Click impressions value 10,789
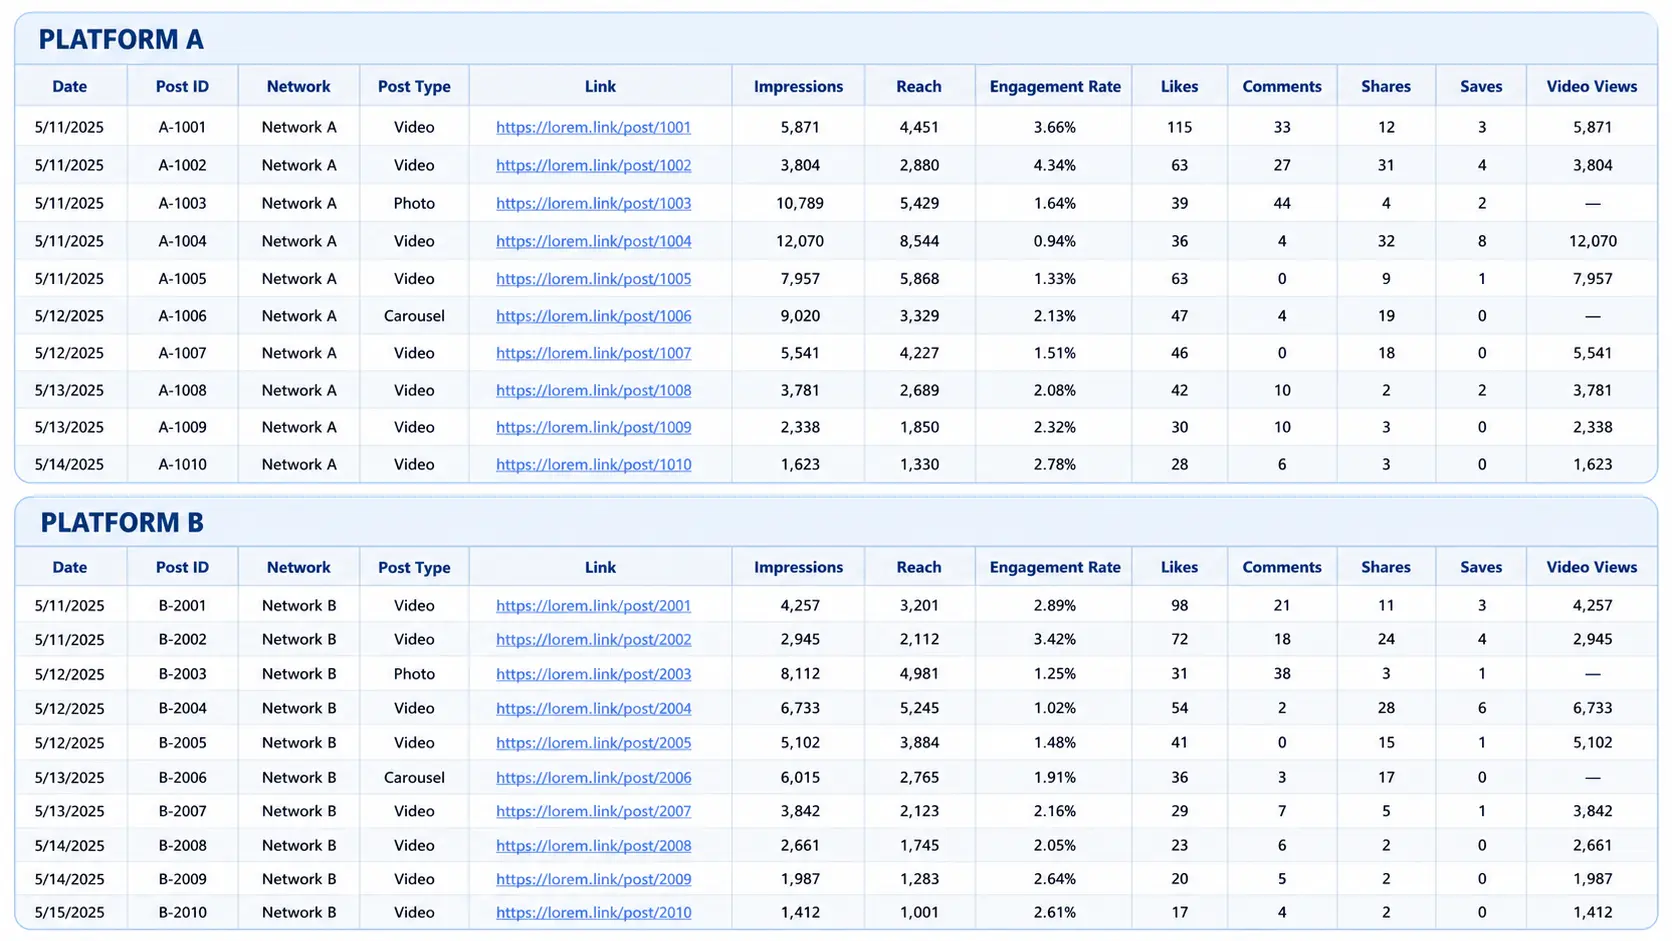This screenshot has height=941, width=1672. coord(800,204)
